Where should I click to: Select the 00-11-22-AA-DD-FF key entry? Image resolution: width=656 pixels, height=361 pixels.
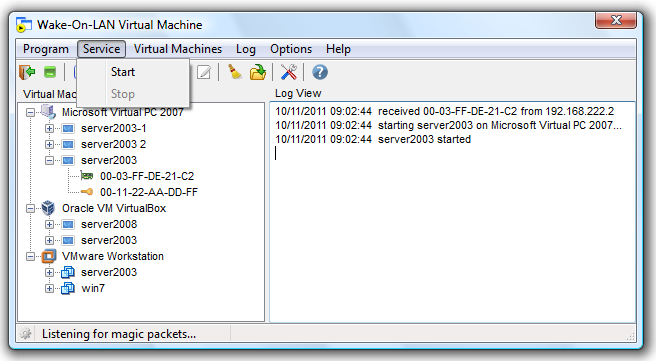pos(149,192)
